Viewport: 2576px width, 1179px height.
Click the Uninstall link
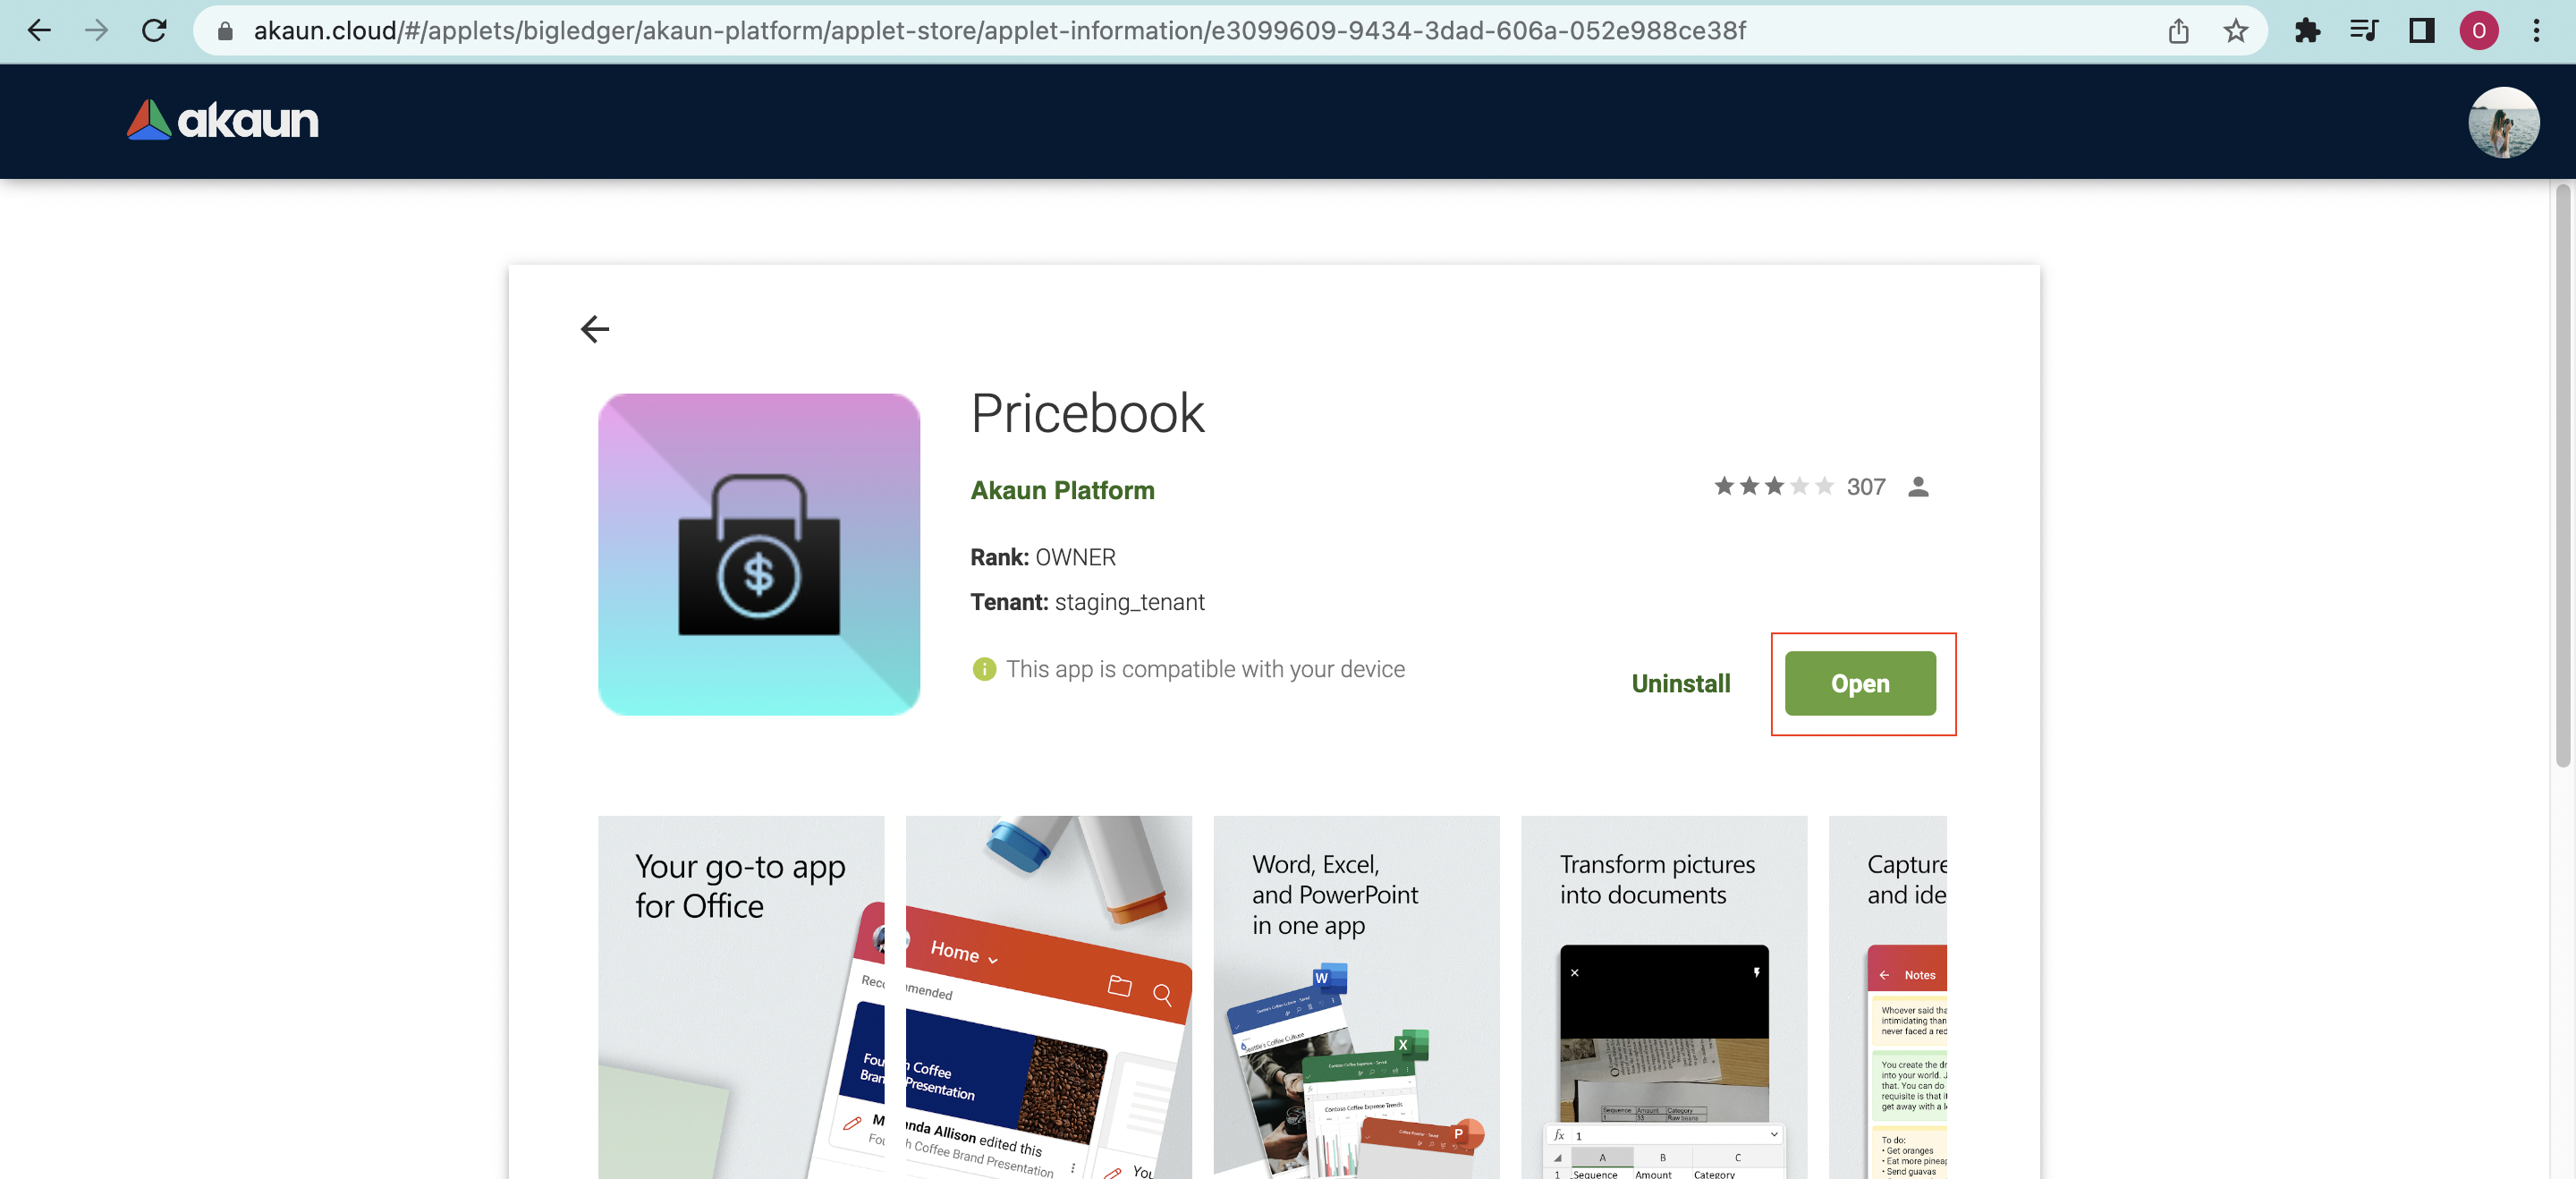tap(1680, 683)
